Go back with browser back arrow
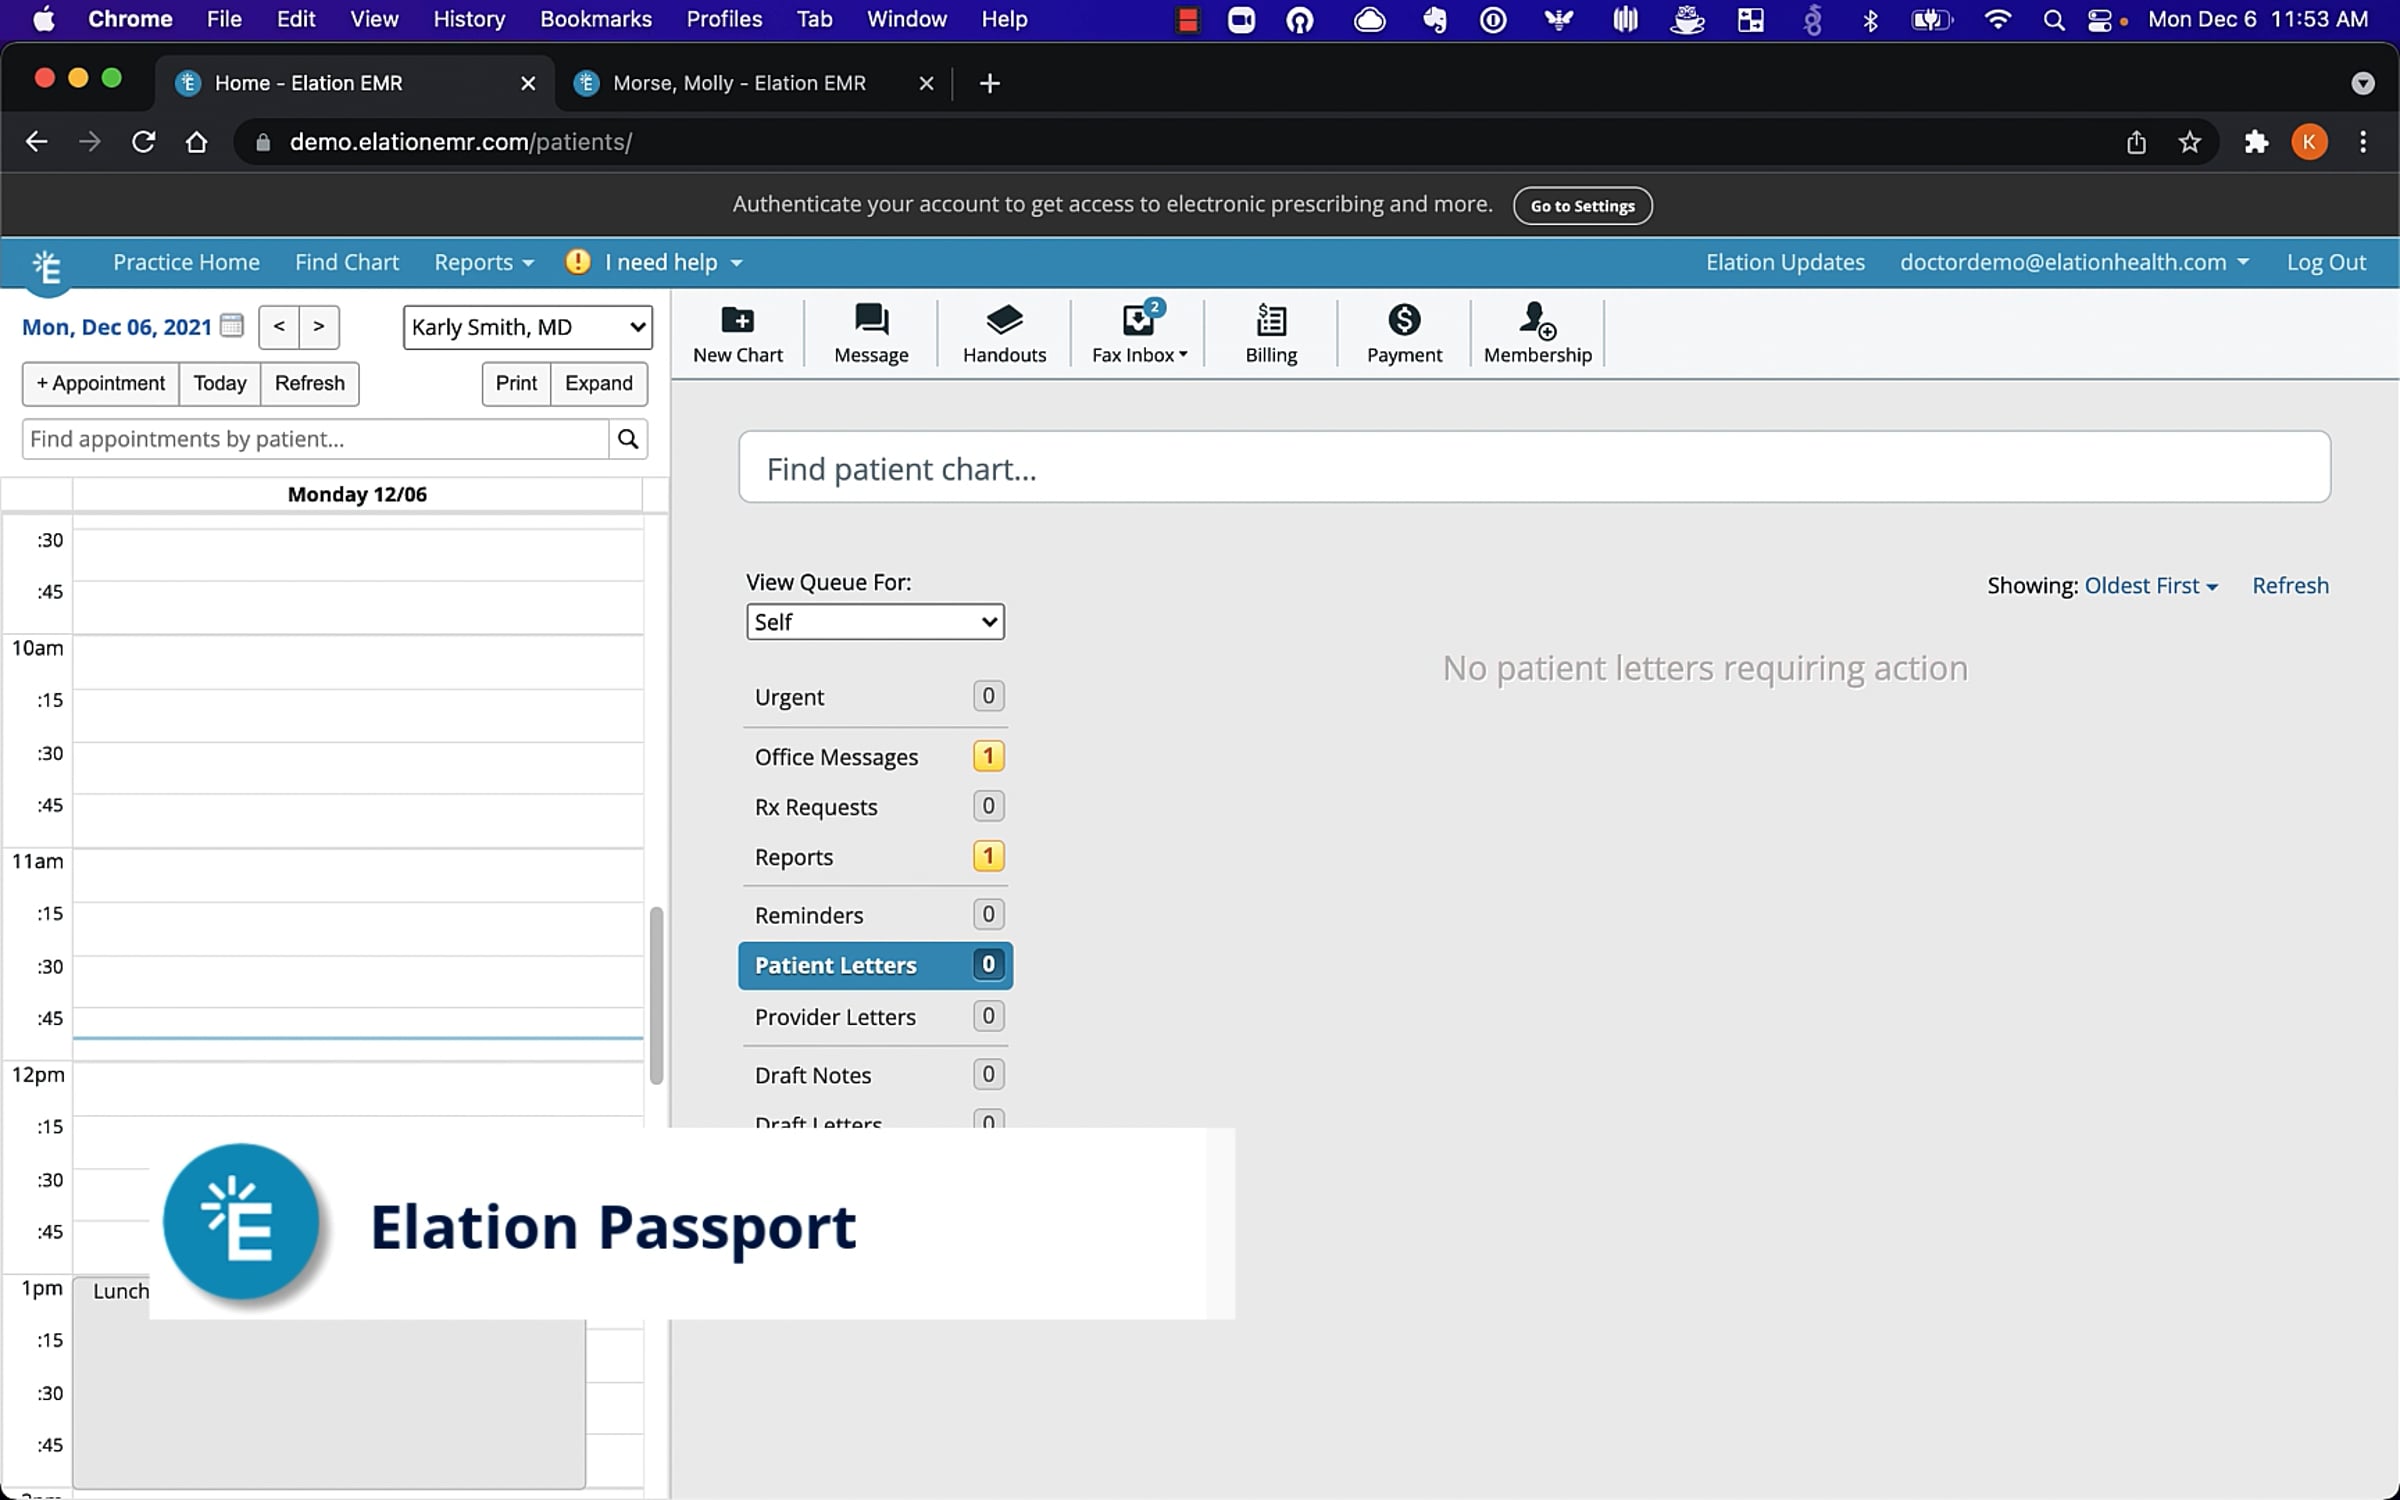 [x=36, y=142]
